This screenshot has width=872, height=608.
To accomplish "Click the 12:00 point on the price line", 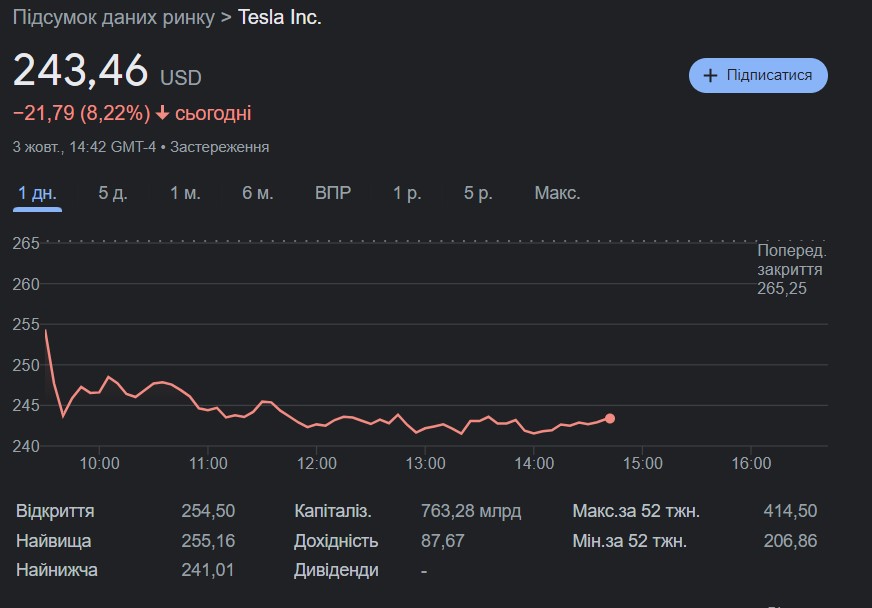I will pos(317,424).
